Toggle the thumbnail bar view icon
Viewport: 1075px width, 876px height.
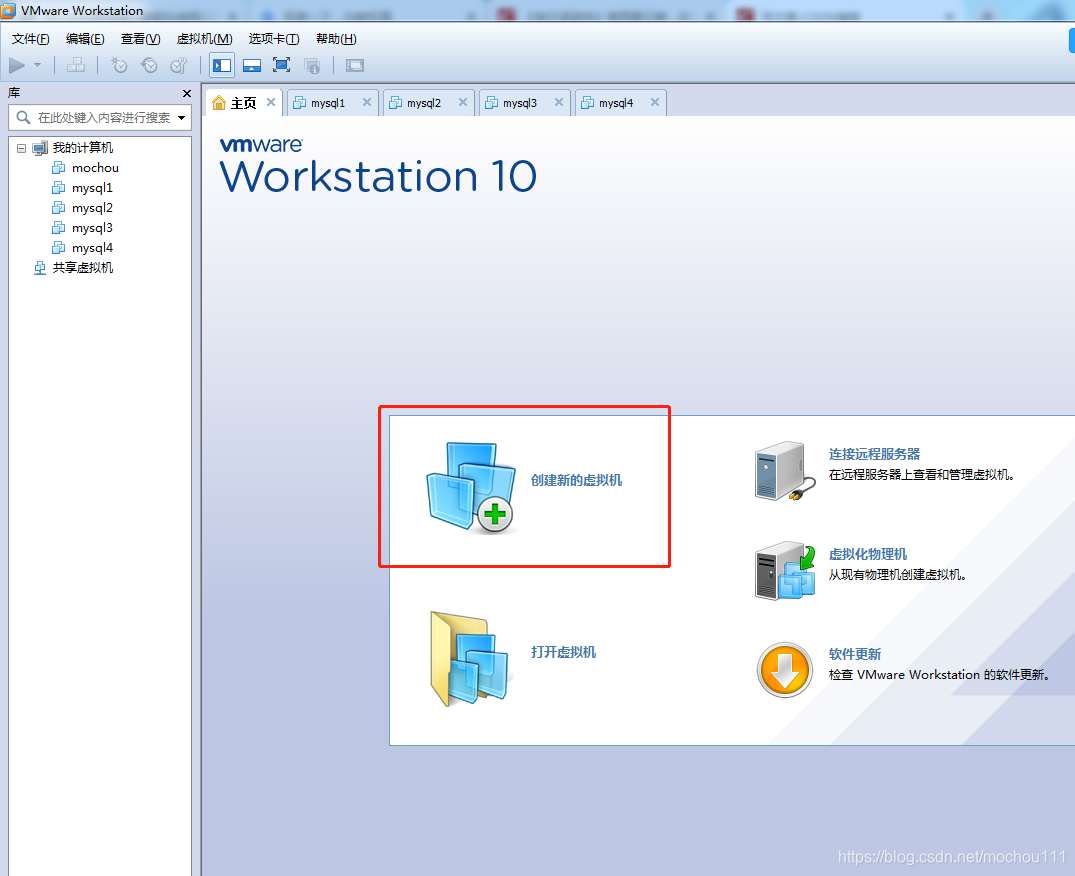pos(252,65)
